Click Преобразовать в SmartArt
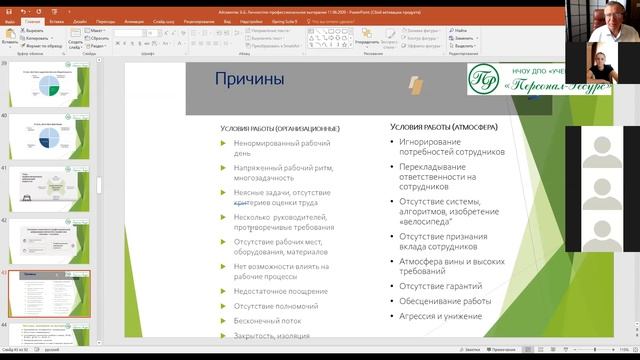This screenshot has height=360, width=640. (273, 46)
